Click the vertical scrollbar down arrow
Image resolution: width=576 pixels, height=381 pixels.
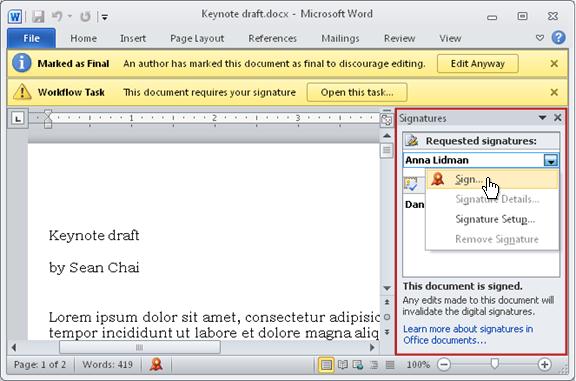click(x=387, y=288)
